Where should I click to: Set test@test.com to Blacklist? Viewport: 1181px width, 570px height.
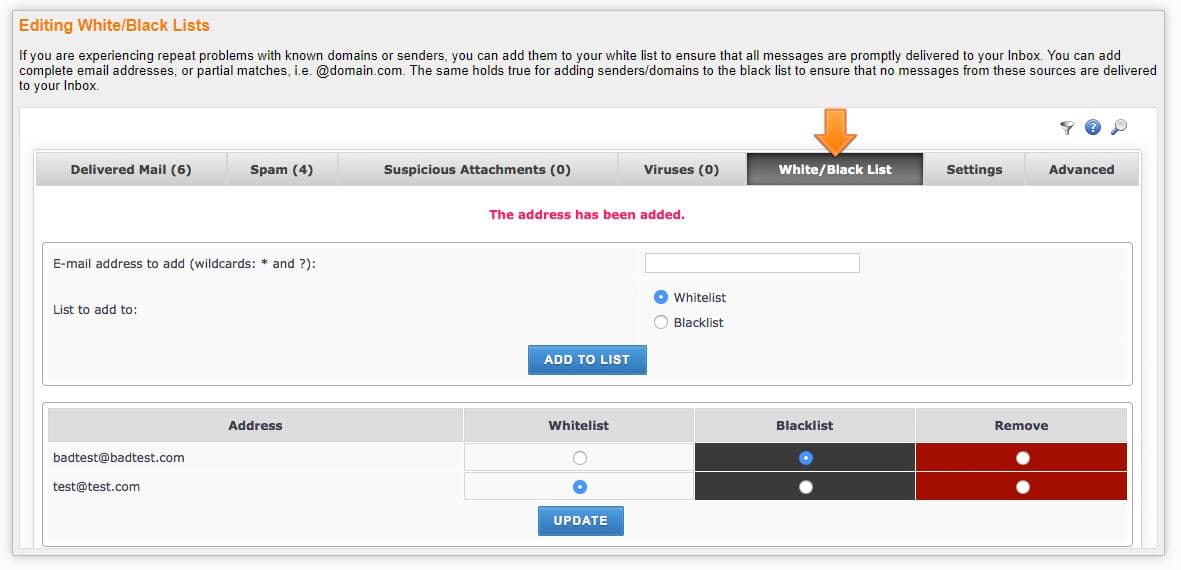[806, 487]
